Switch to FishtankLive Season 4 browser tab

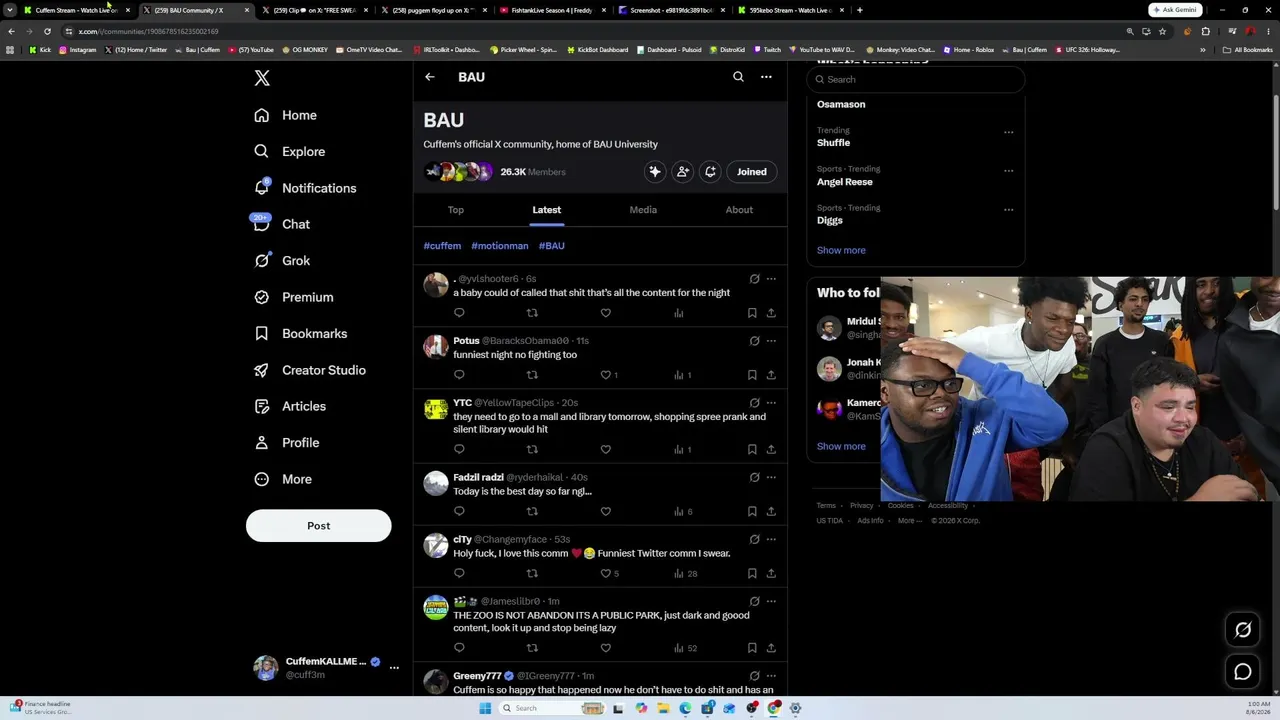tap(551, 10)
